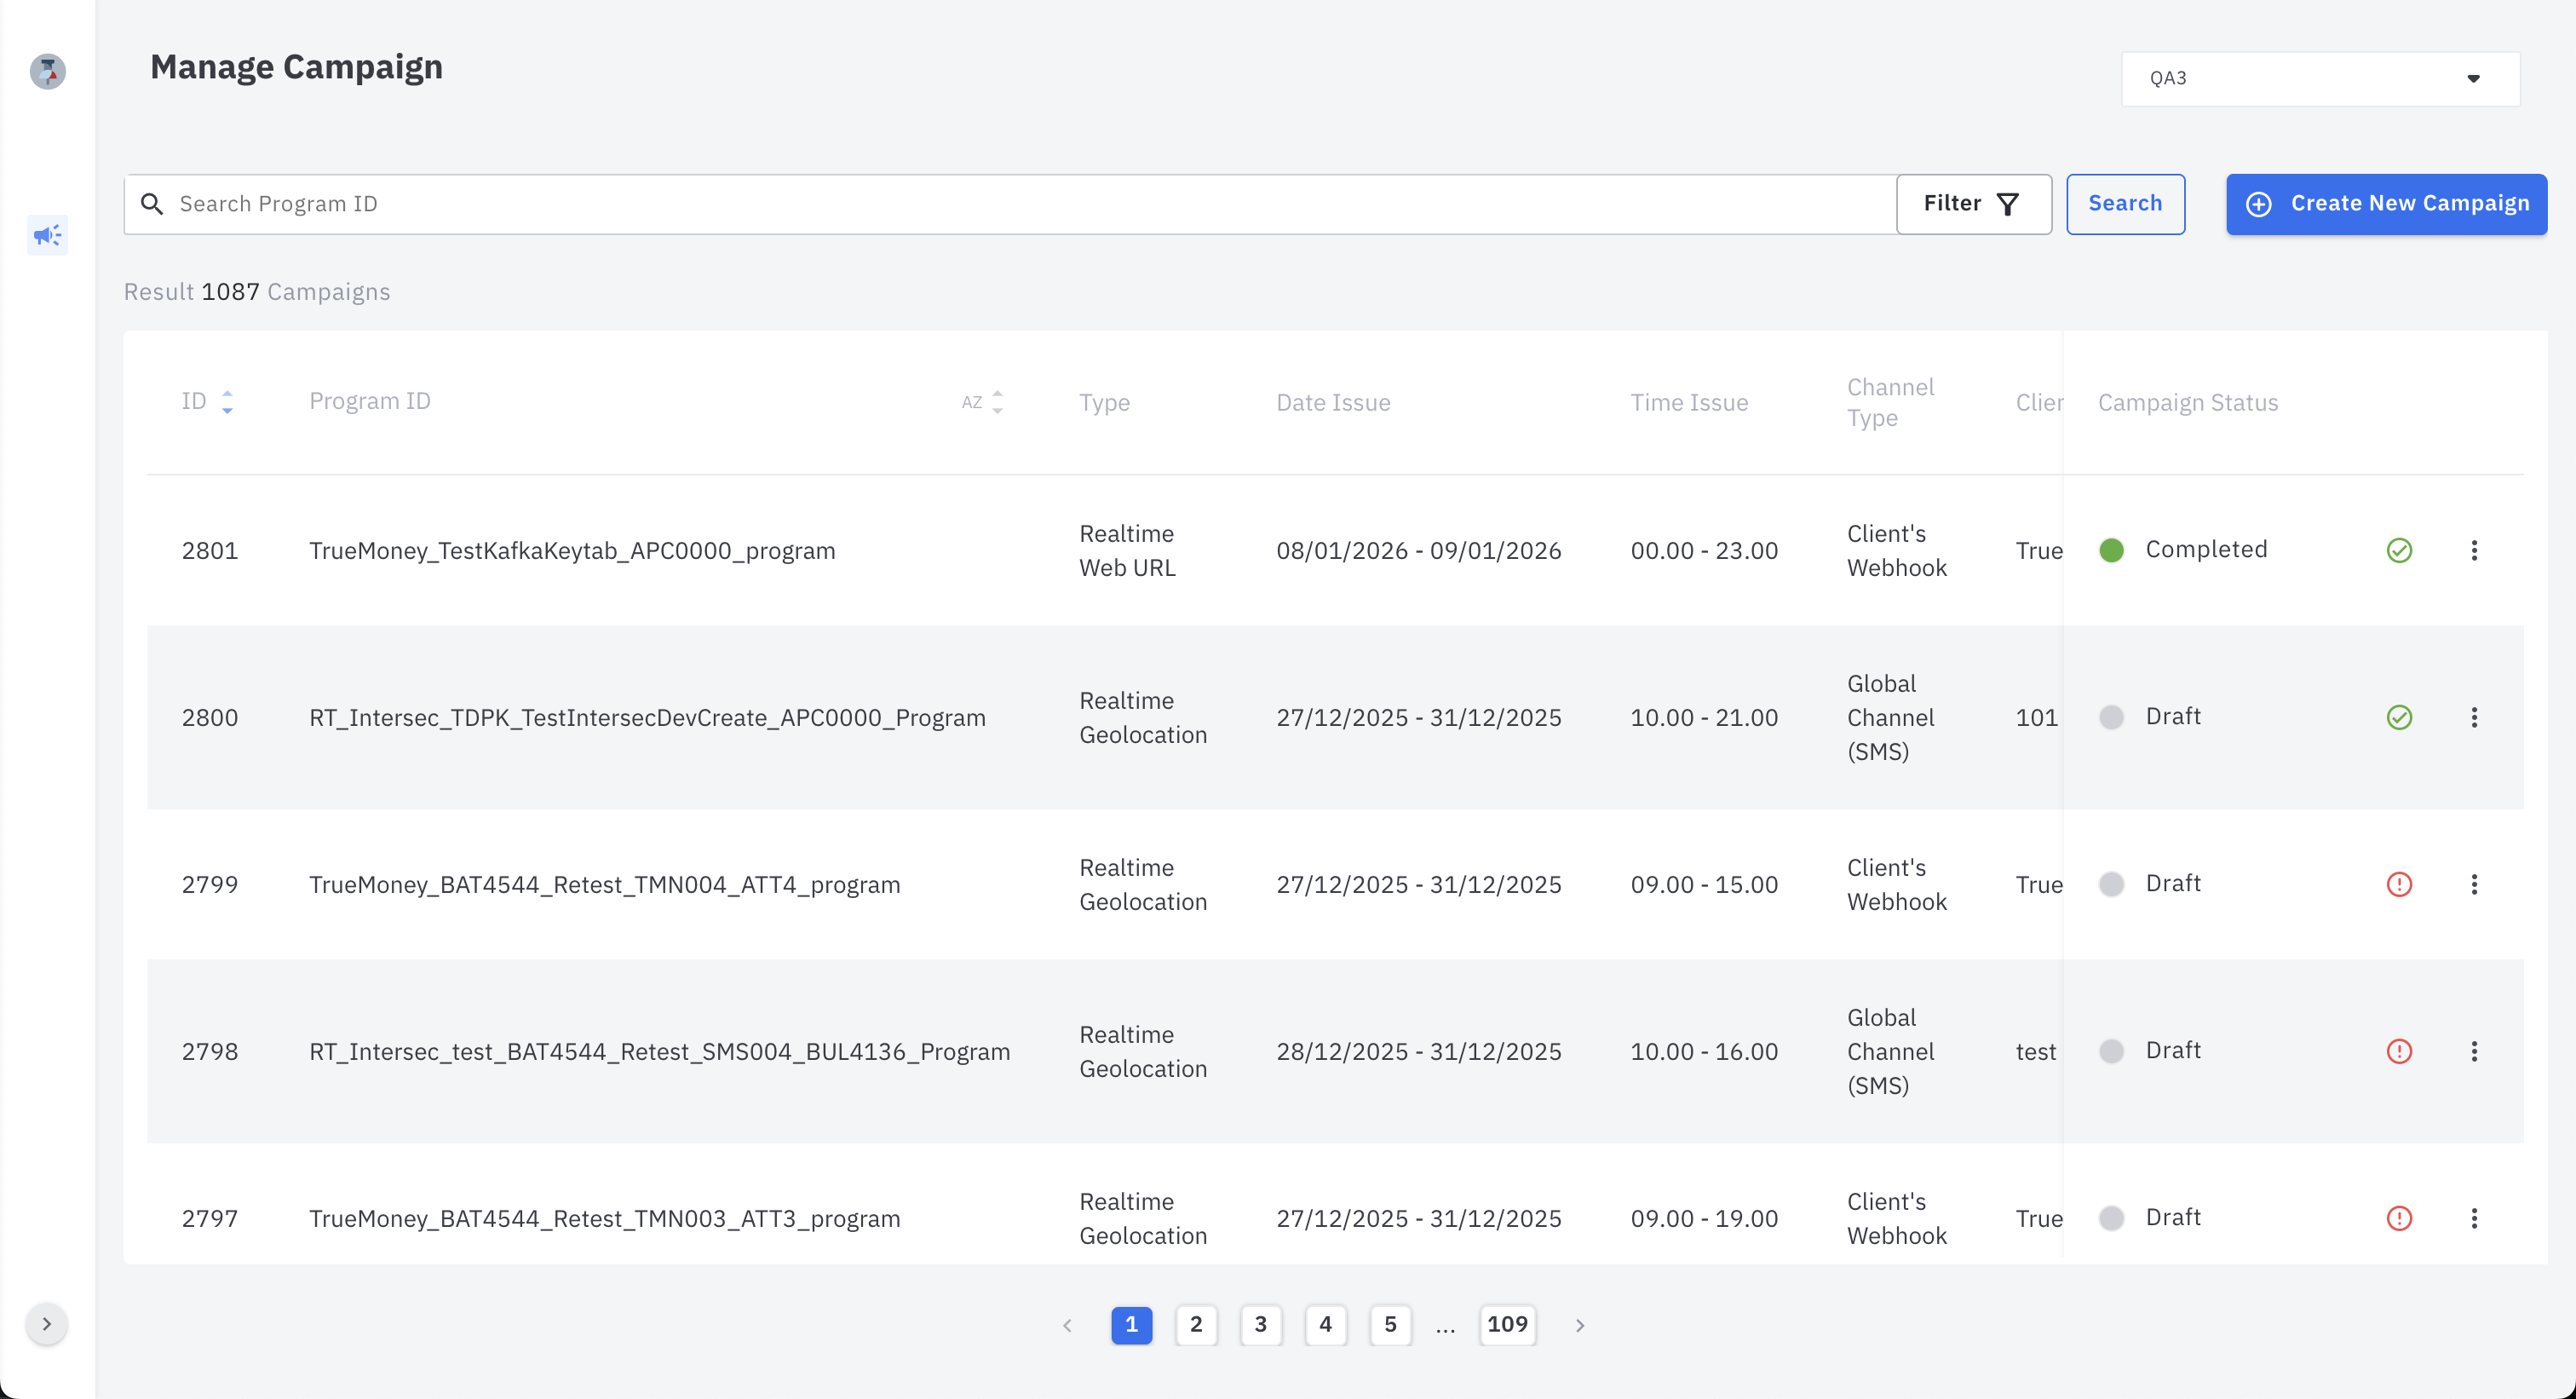The image size is (2576, 1399).
Task: Open the Filter options
Action: click(x=1973, y=204)
